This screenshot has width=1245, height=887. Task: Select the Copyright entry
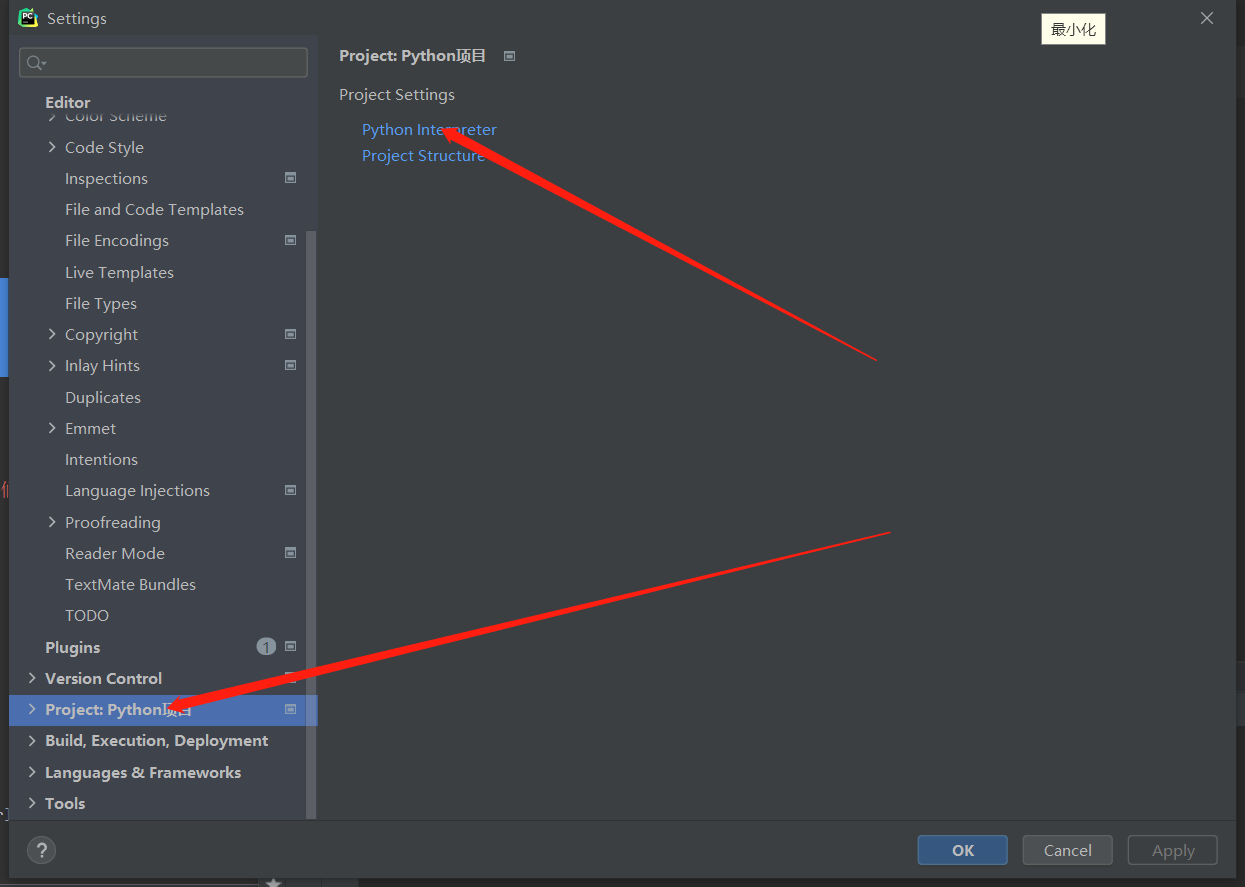click(x=101, y=334)
